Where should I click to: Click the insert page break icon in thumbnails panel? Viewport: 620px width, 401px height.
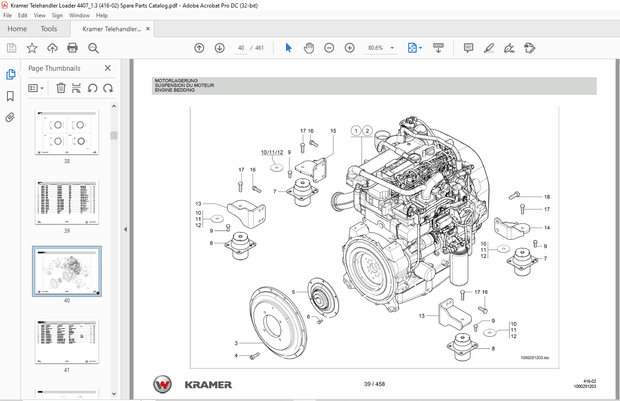76,88
